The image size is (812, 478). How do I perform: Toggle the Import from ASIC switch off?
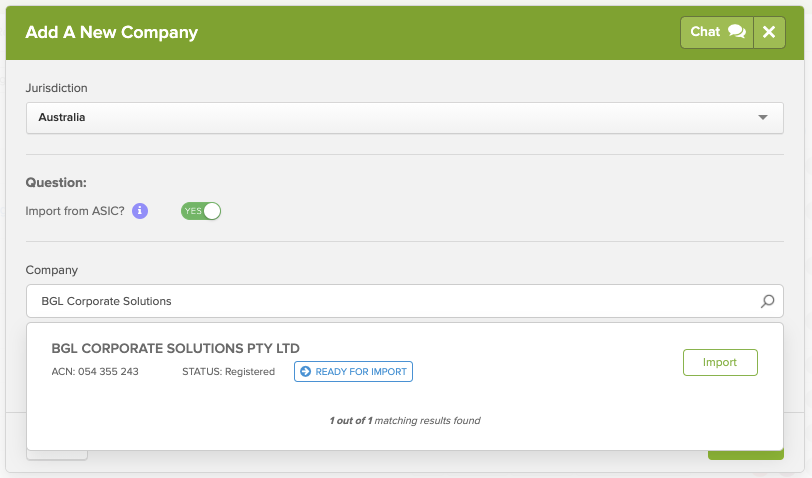tap(200, 211)
